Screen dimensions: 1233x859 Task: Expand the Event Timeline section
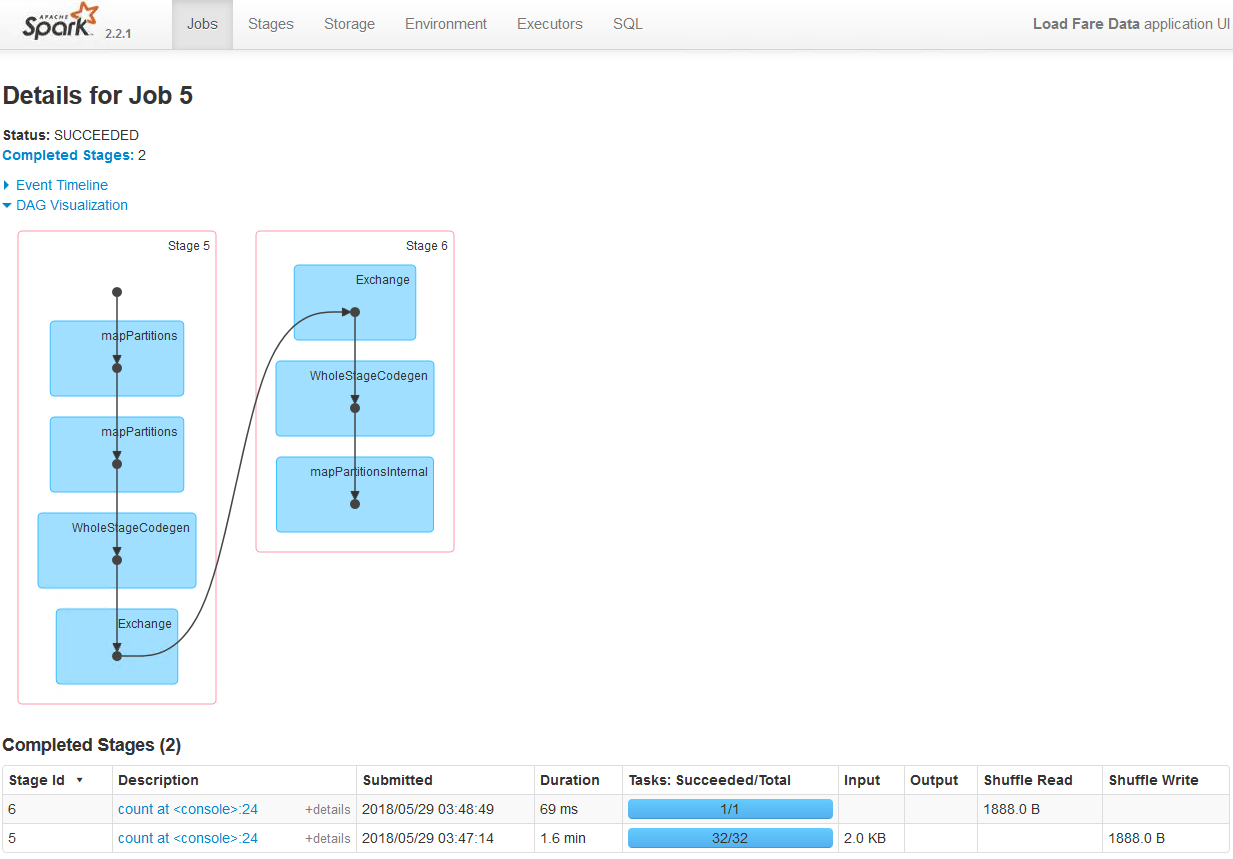click(x=61, y=185)
